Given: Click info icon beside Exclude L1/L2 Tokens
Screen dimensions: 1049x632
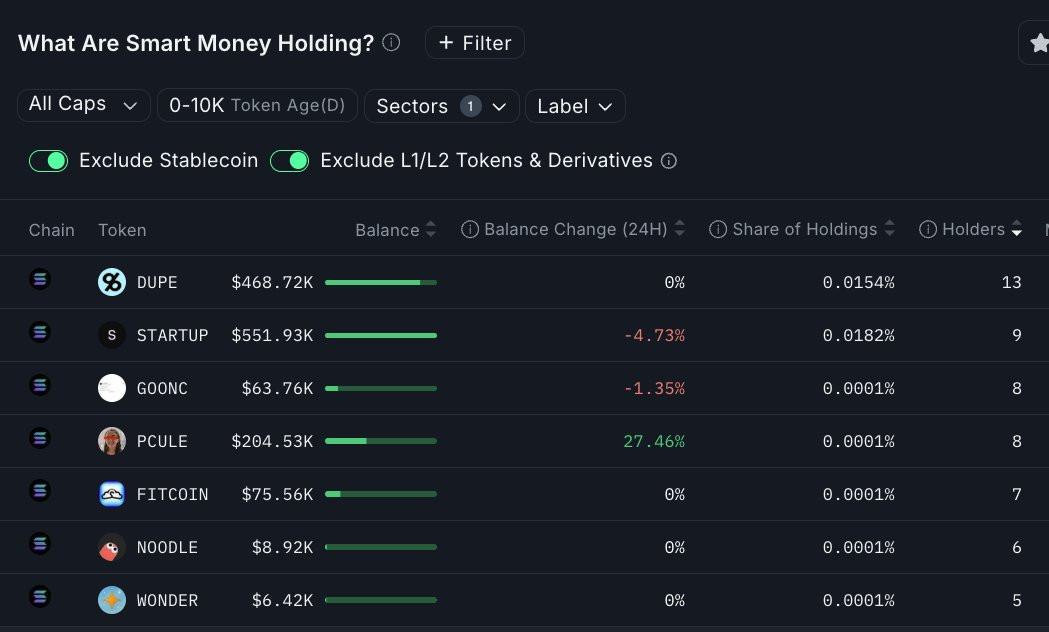Looking at the screenshot, I should pyautogui.click(x=668, y=161).
